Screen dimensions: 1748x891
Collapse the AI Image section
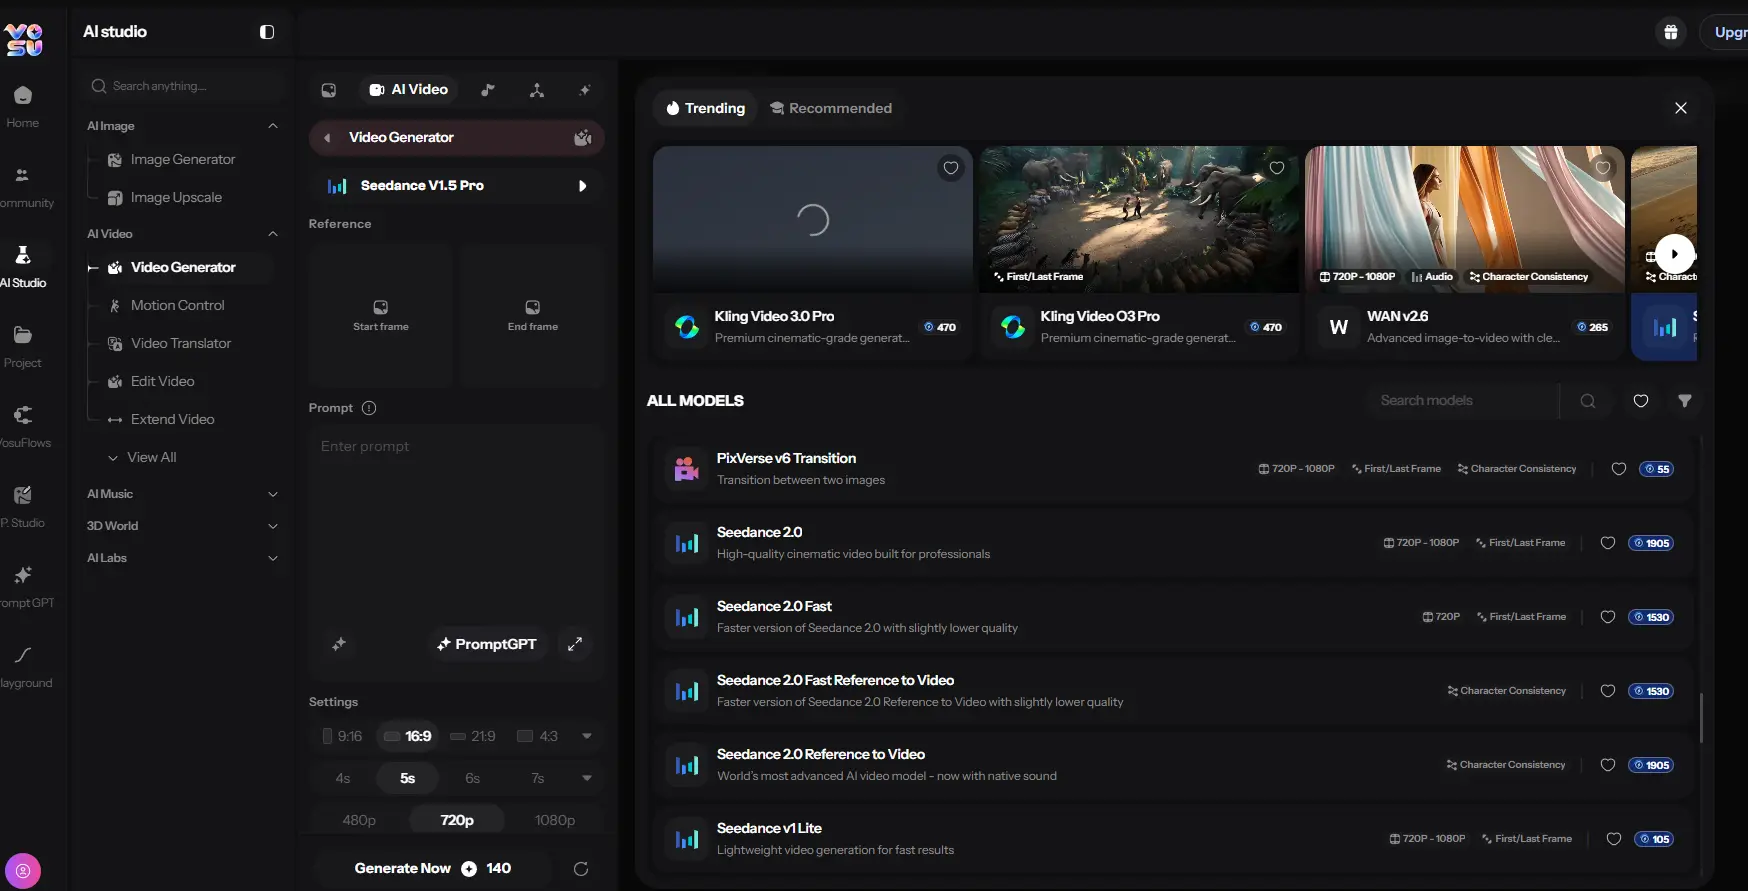tap(273, 126)
